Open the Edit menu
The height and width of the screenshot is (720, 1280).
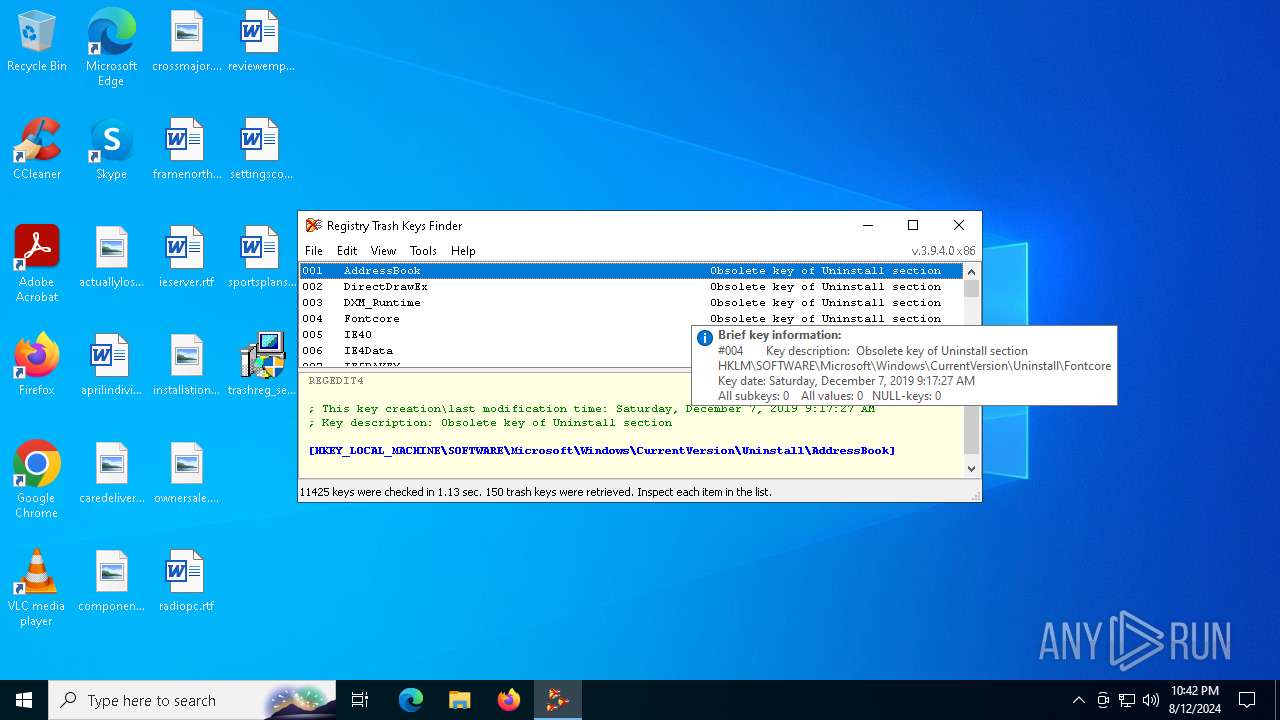[x=347, y=251]
